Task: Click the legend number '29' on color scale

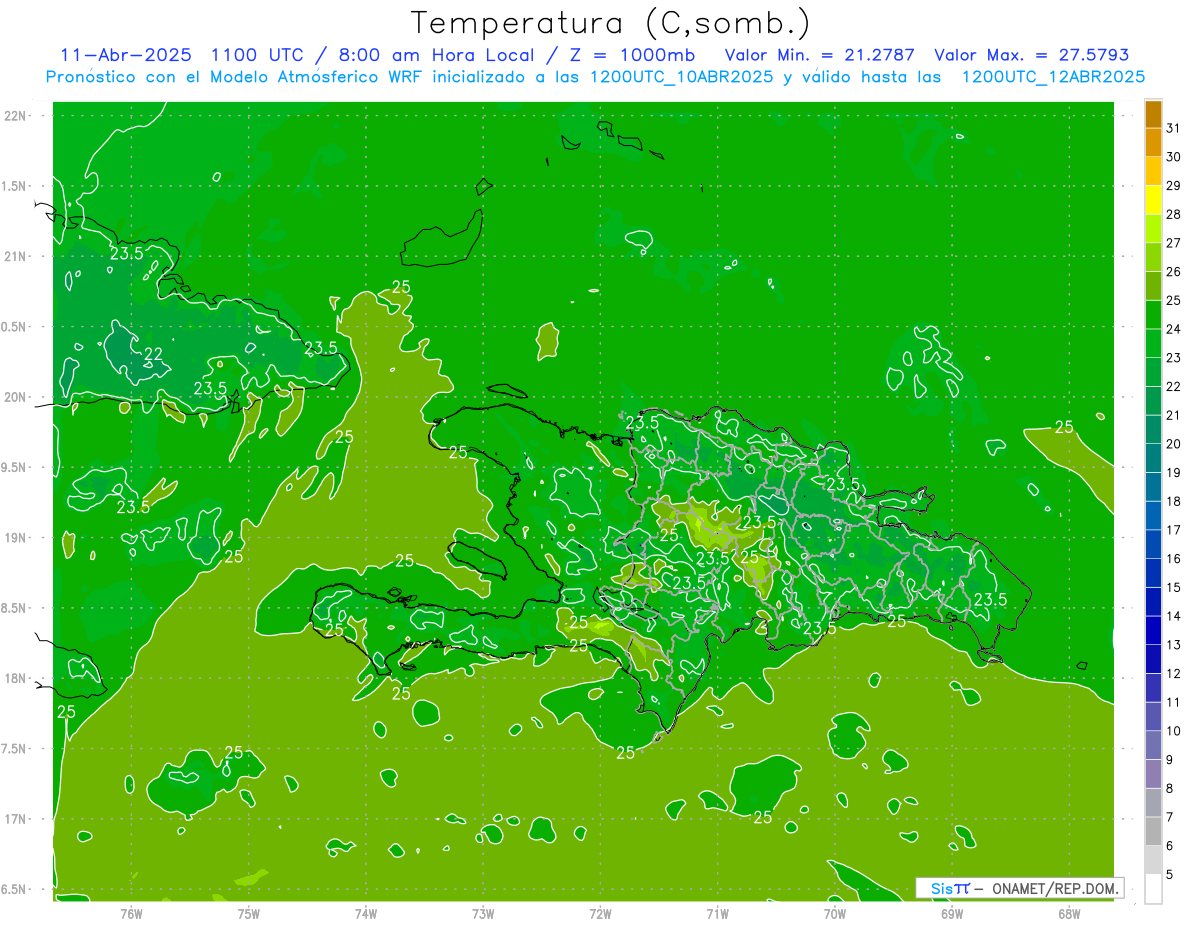Action: (x=1173, y=186)
